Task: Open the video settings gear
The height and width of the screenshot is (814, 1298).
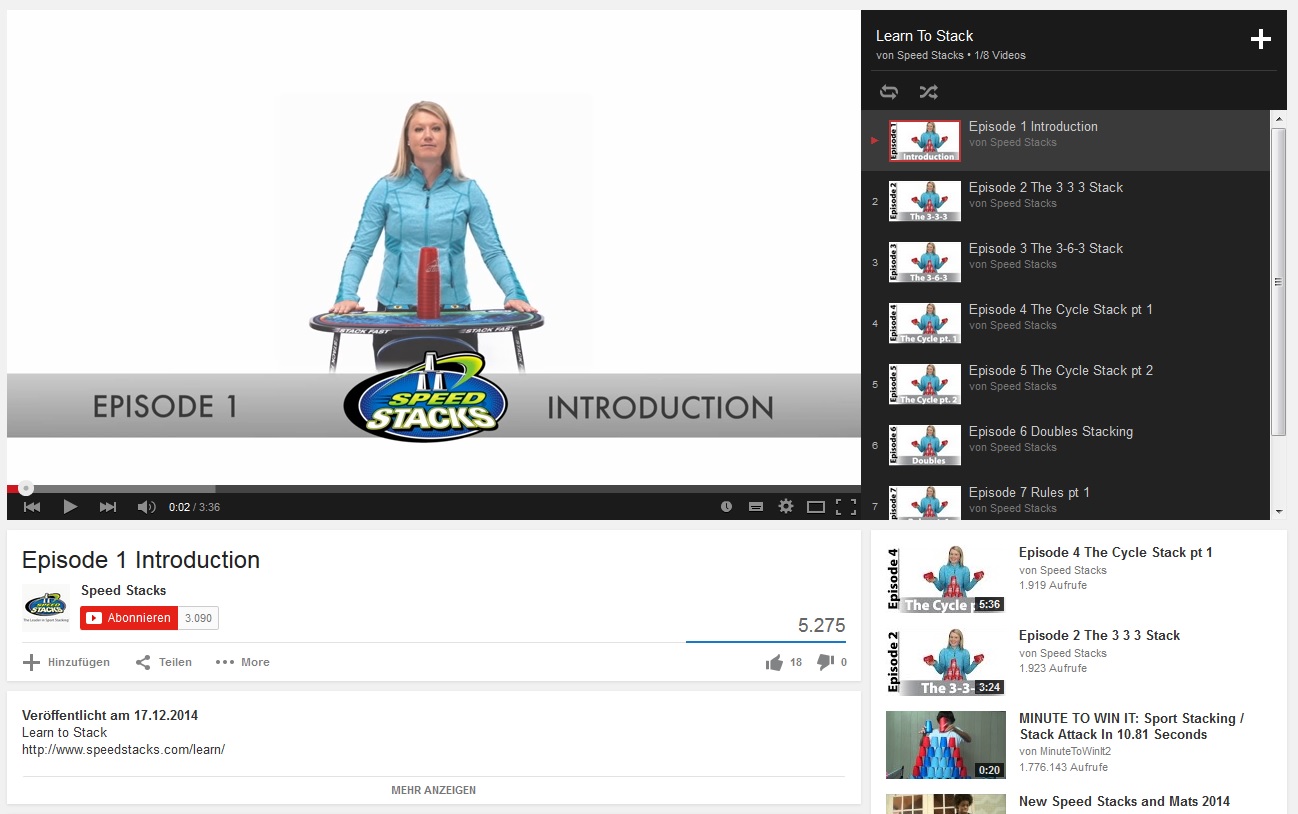Action: 786,507
